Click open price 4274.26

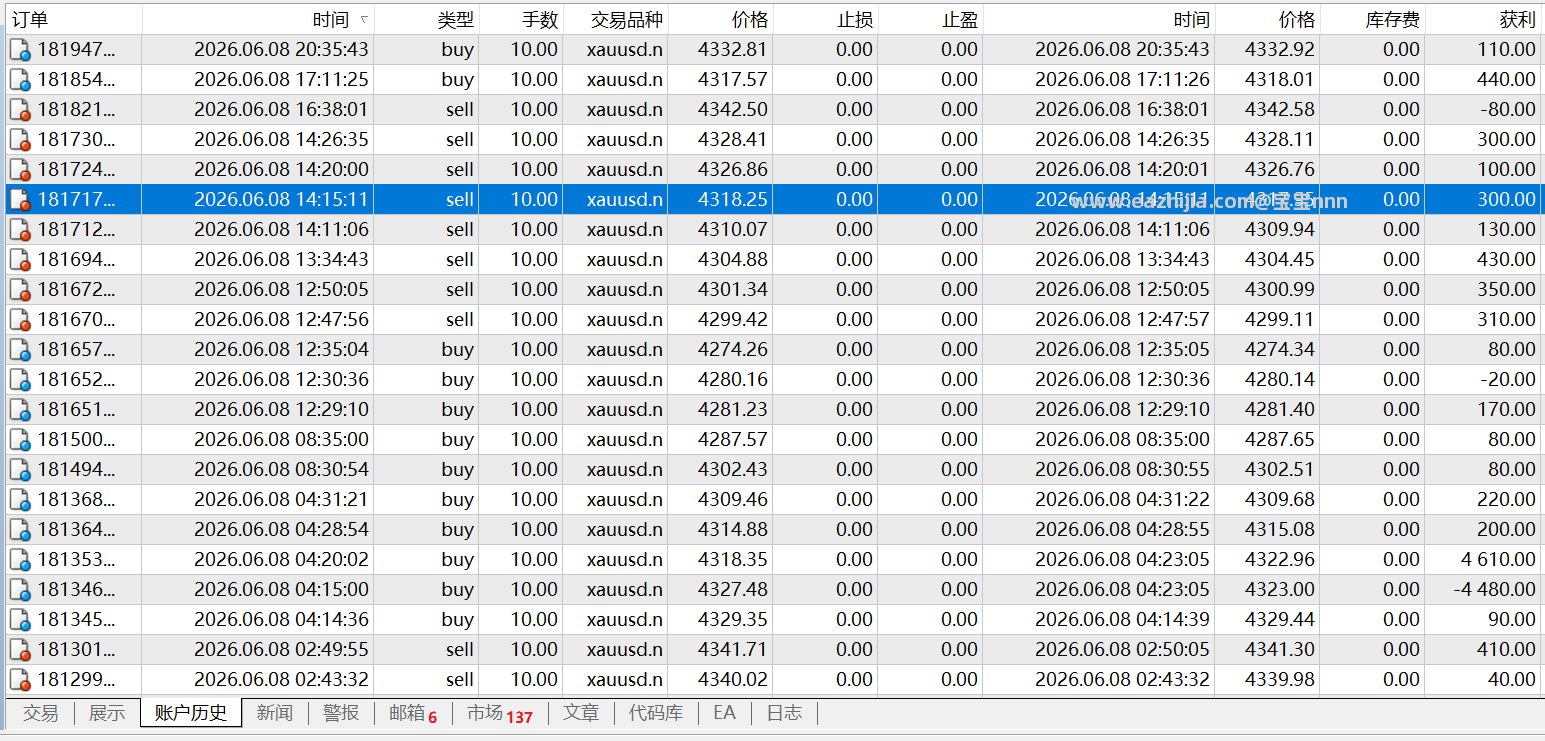732,350
